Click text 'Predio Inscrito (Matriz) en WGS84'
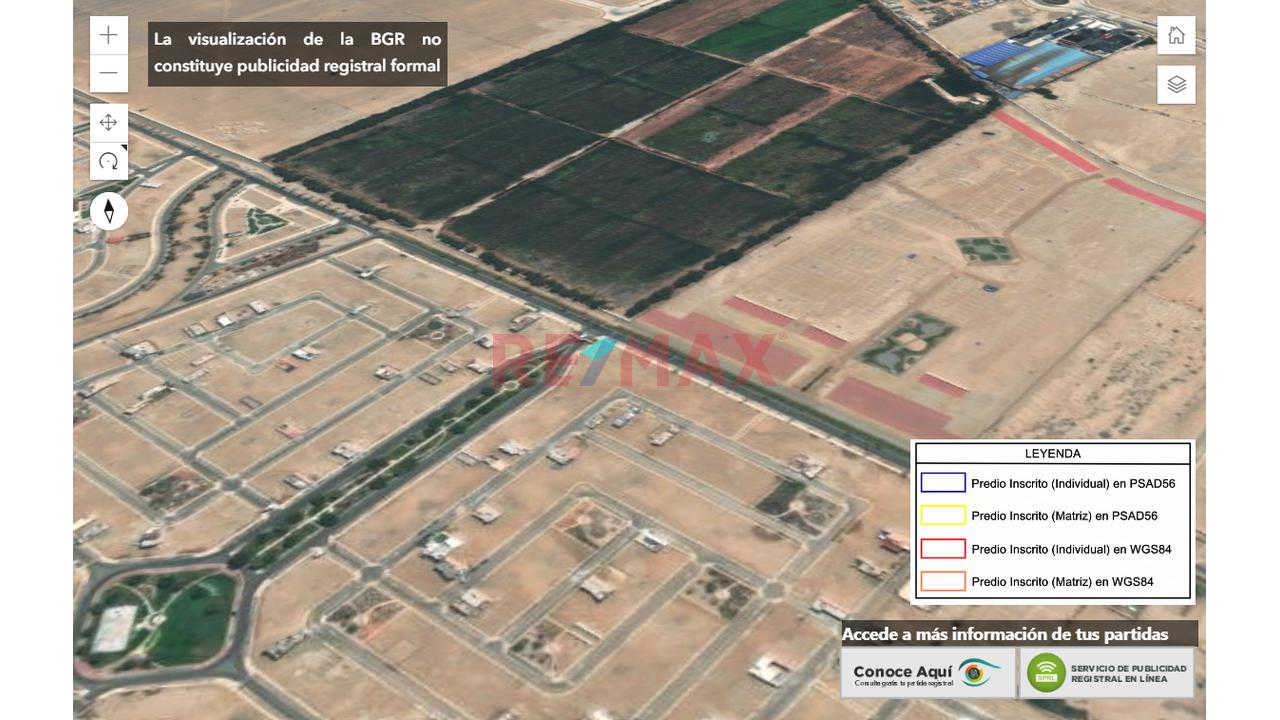 [1062, 582]
